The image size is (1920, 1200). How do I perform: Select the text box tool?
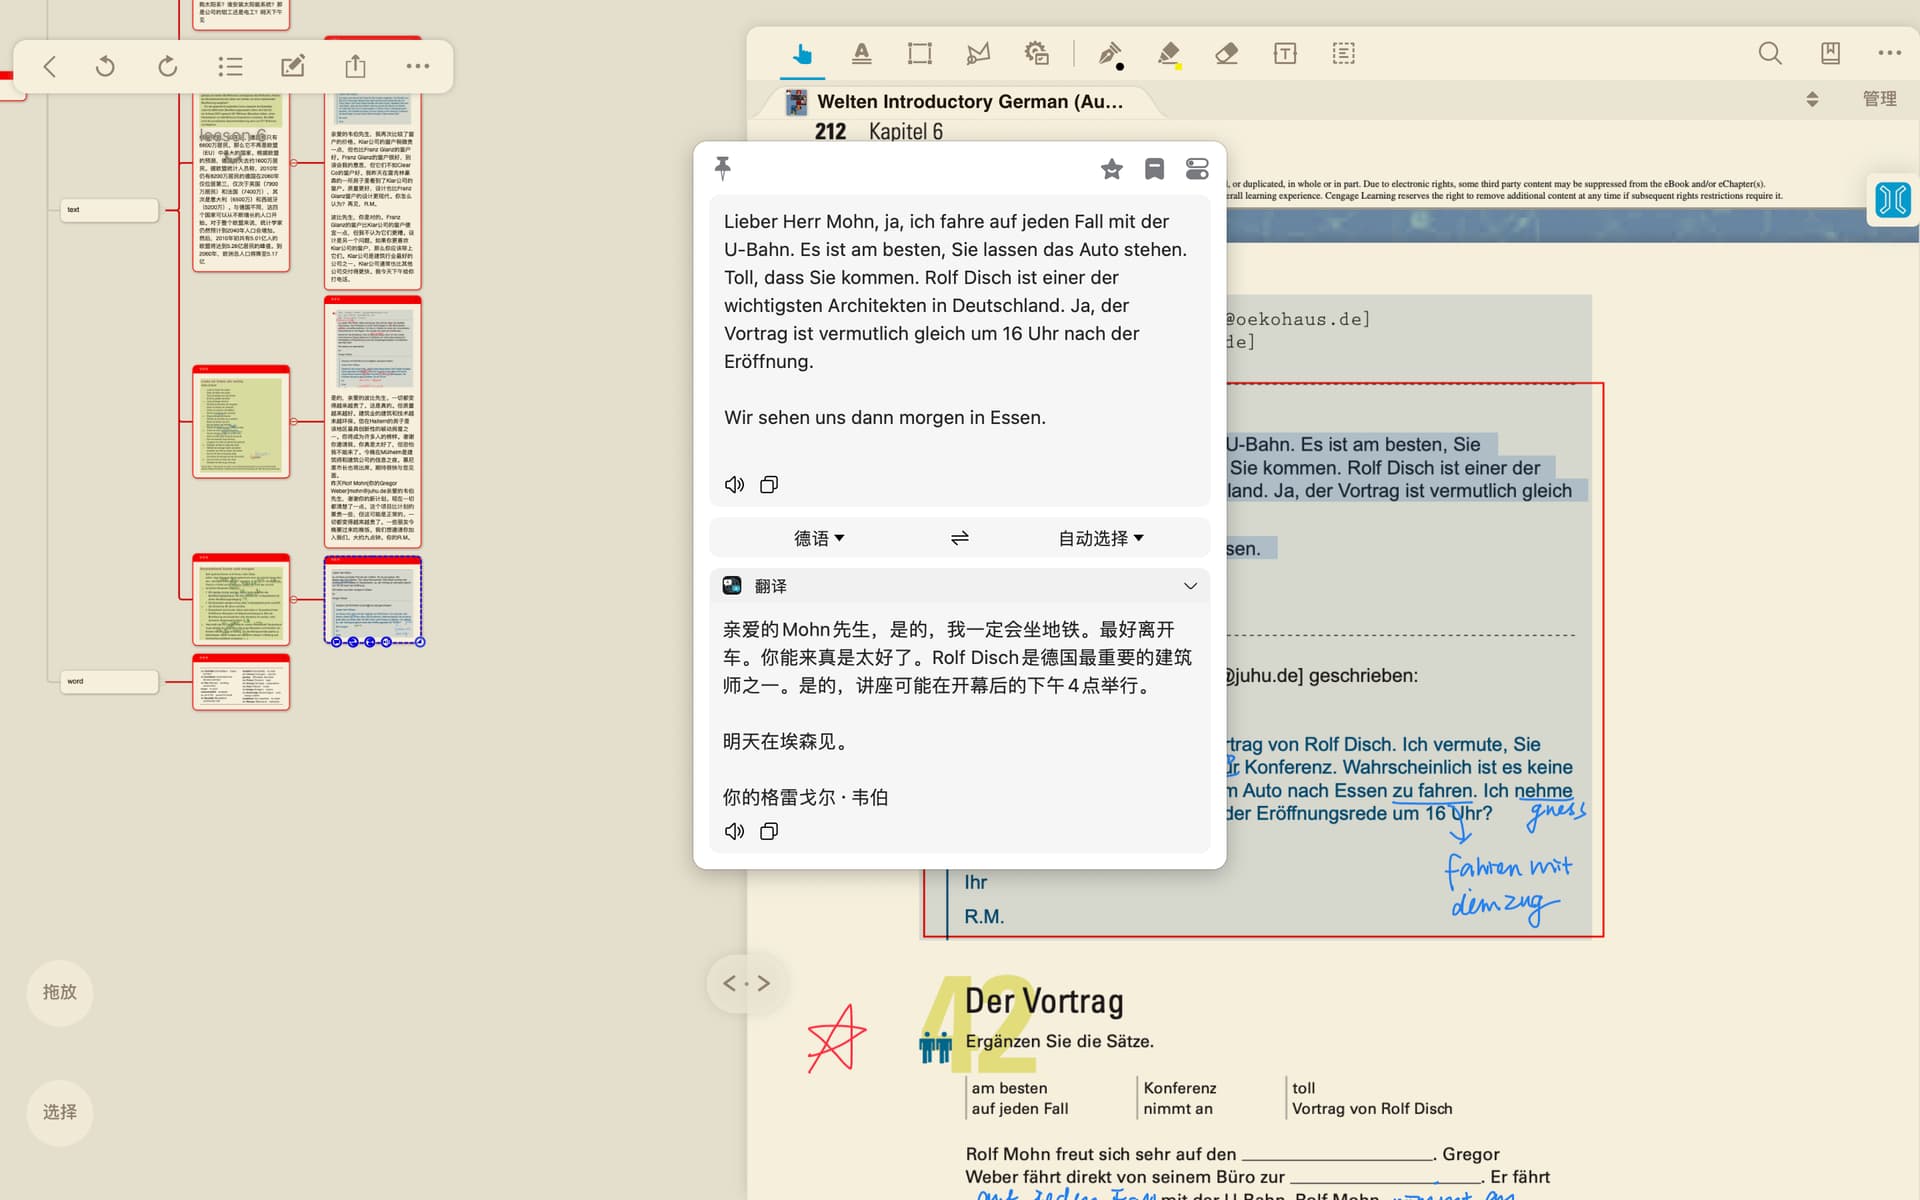click(x=1285, y=54)
